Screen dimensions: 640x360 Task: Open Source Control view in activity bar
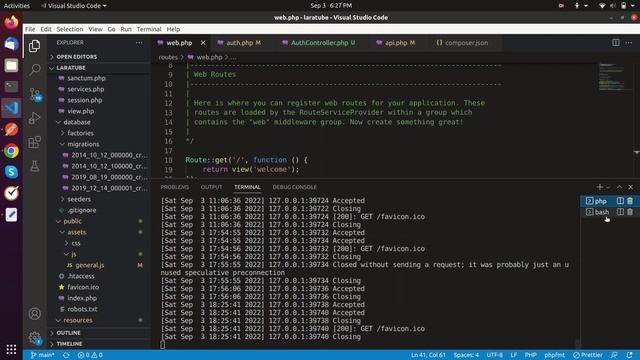point(35,95)
